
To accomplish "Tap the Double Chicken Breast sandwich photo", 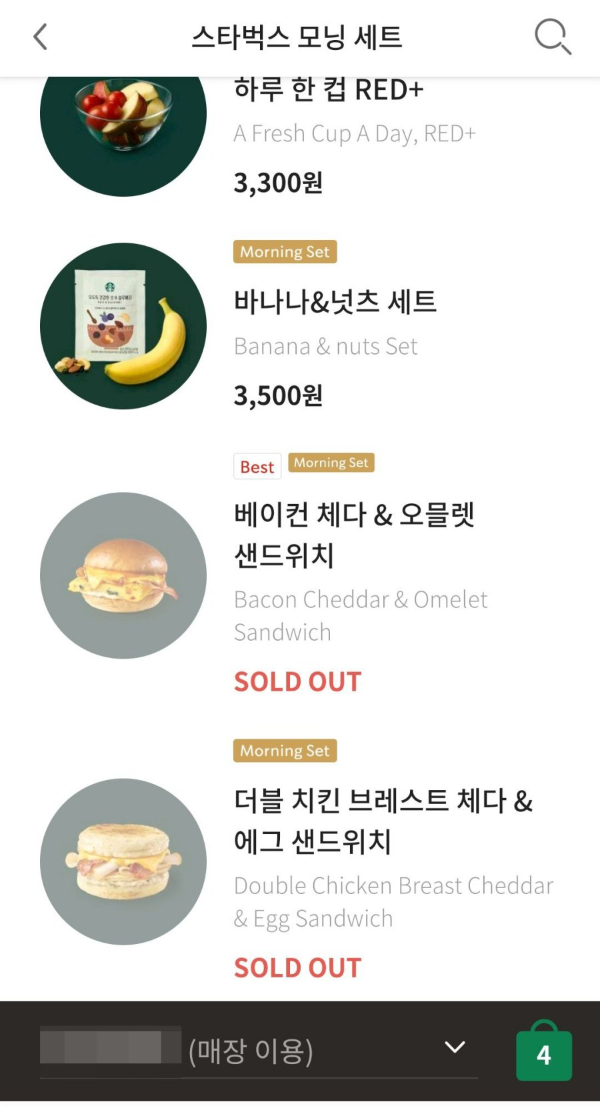I will 122,861.
